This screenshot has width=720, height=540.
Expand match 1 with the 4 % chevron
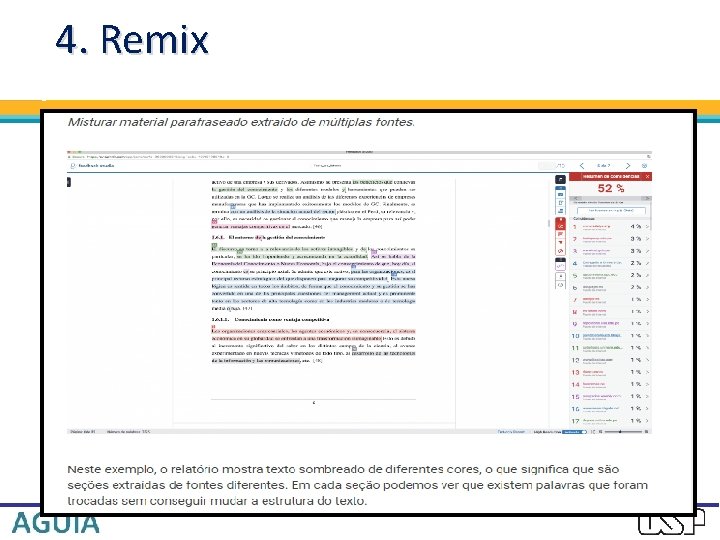click(x=647, y=227)
